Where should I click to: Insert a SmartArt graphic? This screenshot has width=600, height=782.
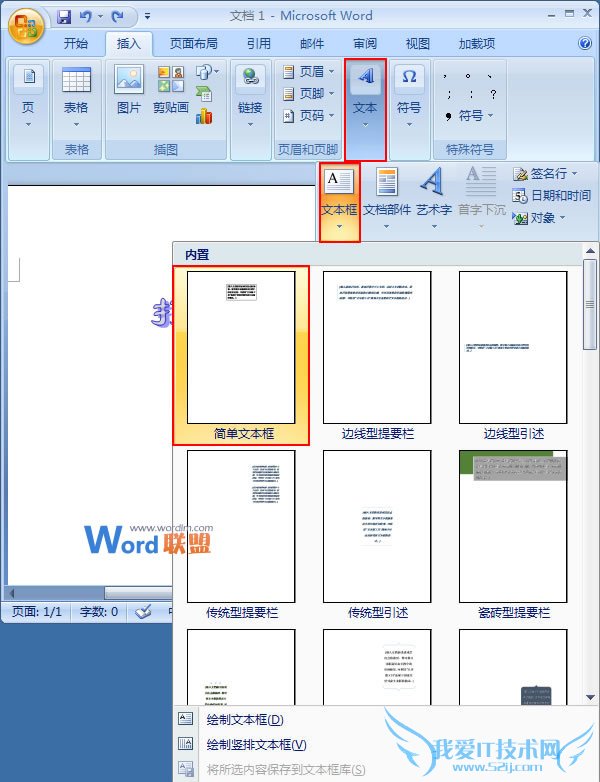tap(203, 94)
